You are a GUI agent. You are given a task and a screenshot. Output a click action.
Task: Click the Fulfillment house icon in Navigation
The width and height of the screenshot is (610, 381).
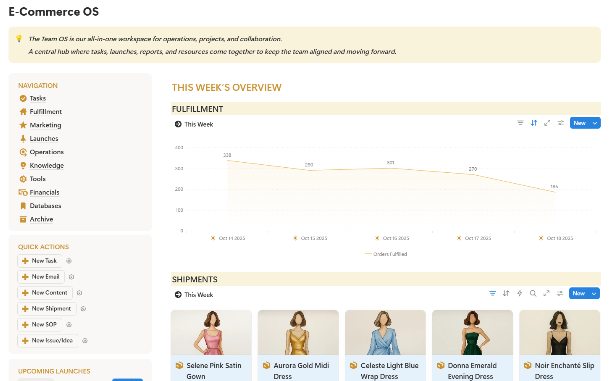[x=23, y=112]
